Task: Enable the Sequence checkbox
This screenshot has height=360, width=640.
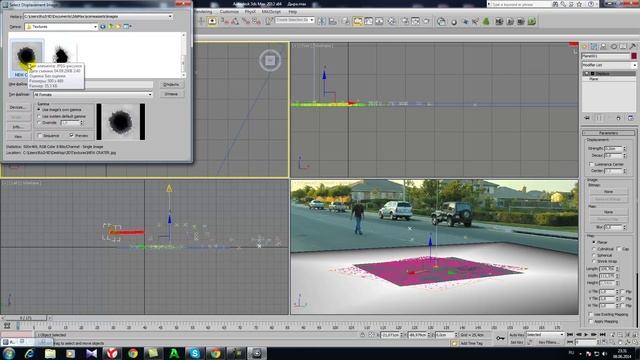Action: click(x=40, y=135)
